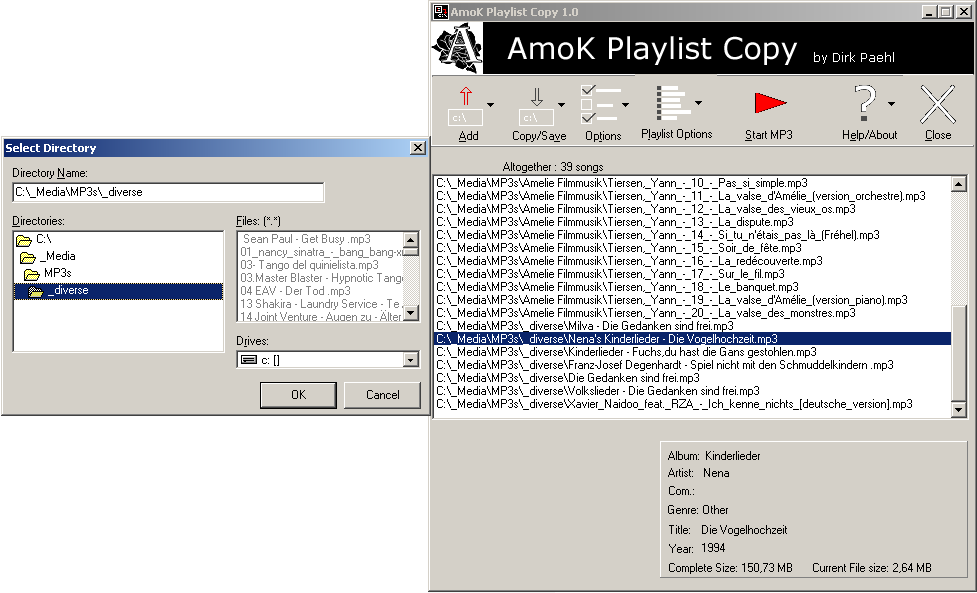This screenshot has width=977, height=593.
Task: Click the Help/About question mark icon
Action: 865,103
